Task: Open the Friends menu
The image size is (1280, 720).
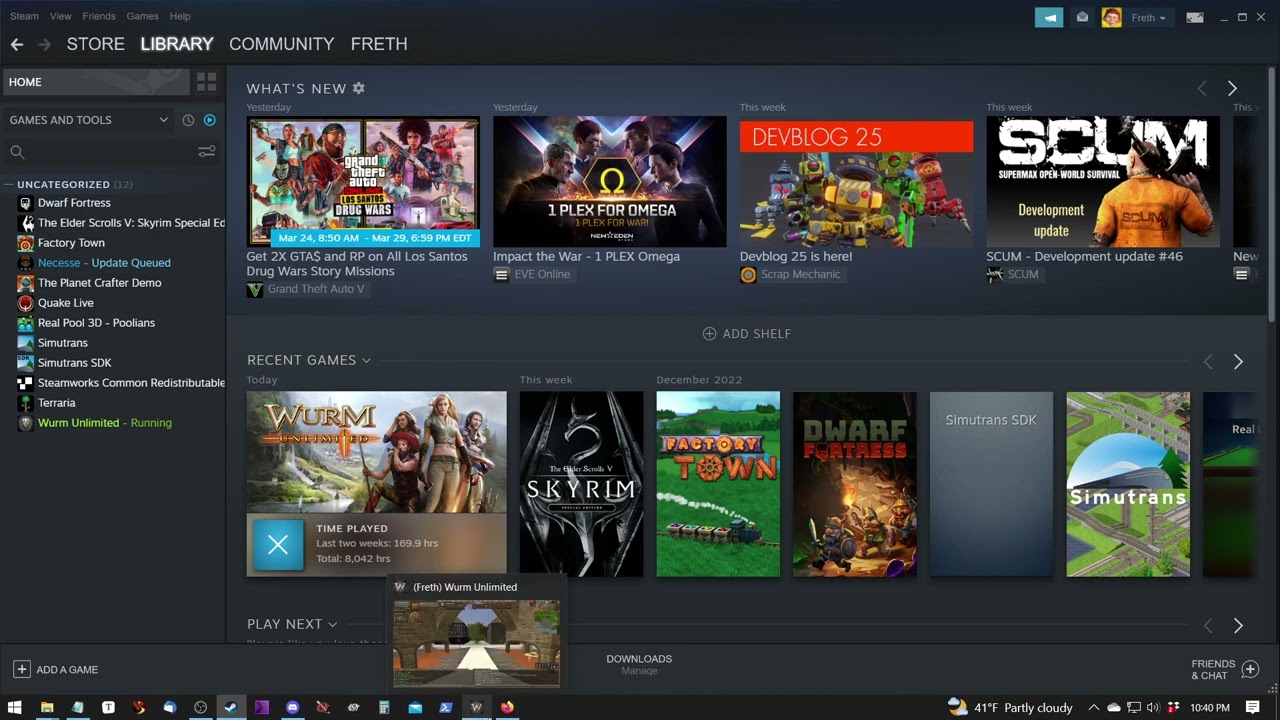Action: 99,16
